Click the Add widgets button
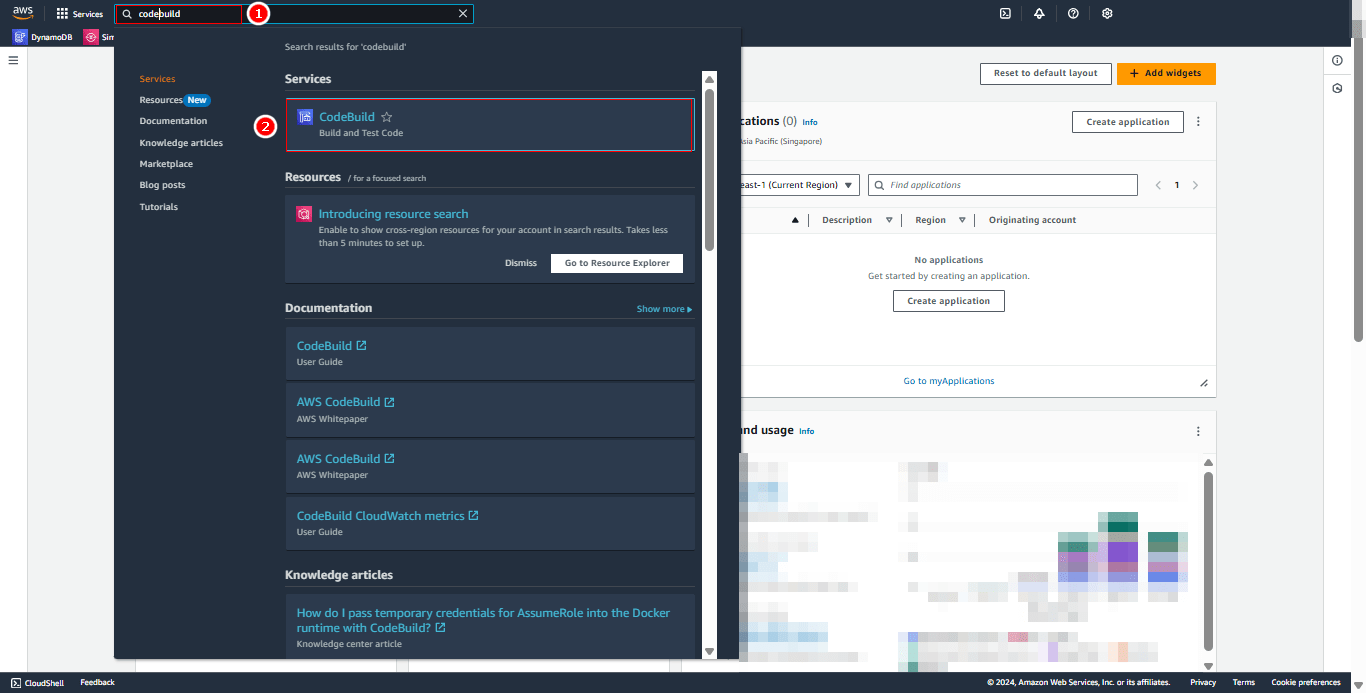1366x693 pixels. 1166,73
